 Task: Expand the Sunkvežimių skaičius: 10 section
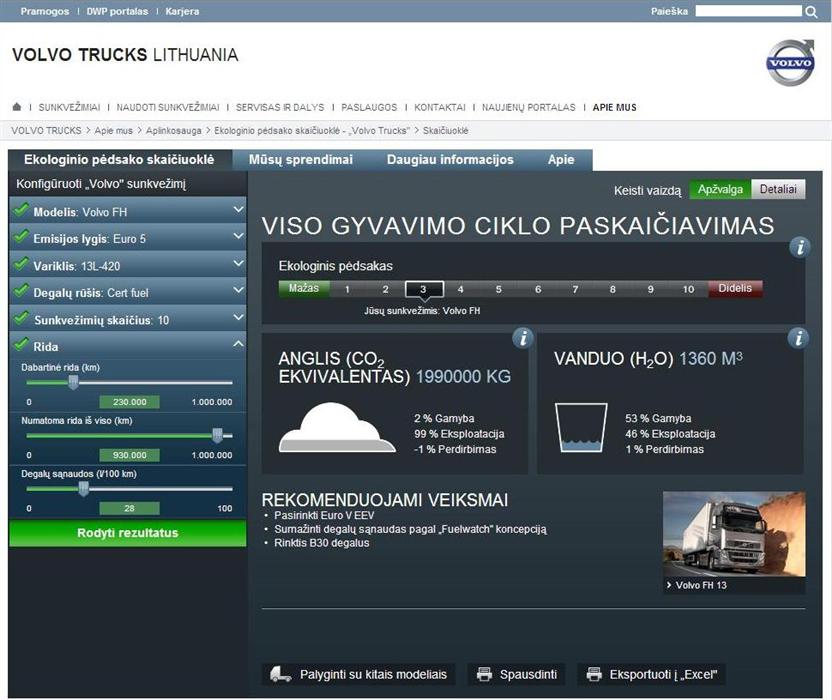[127, 319]
